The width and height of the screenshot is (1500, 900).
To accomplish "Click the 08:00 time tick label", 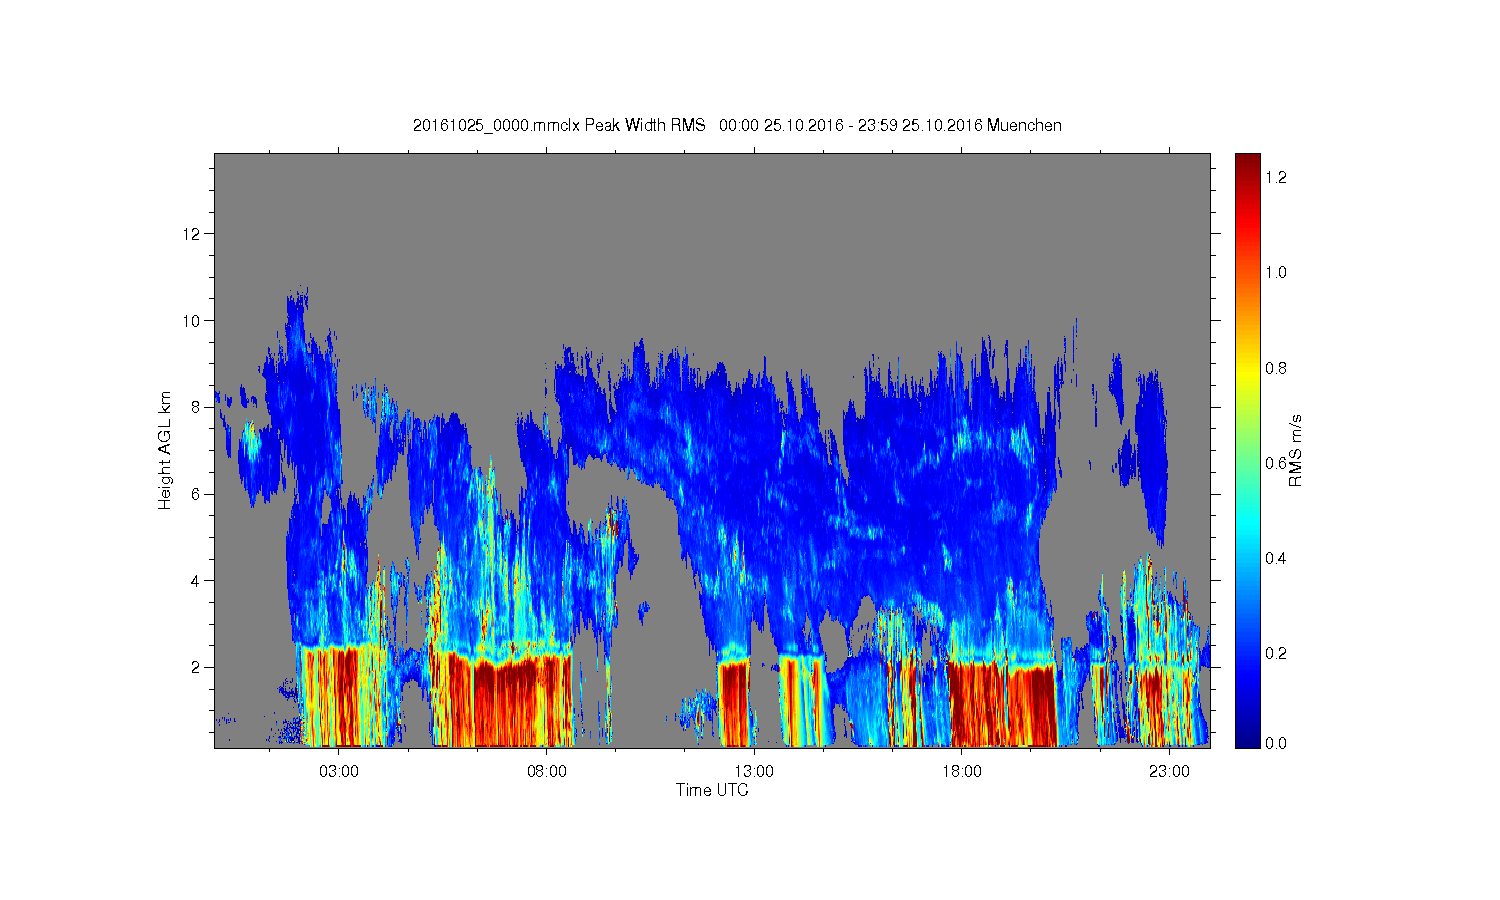I will 546,771.
